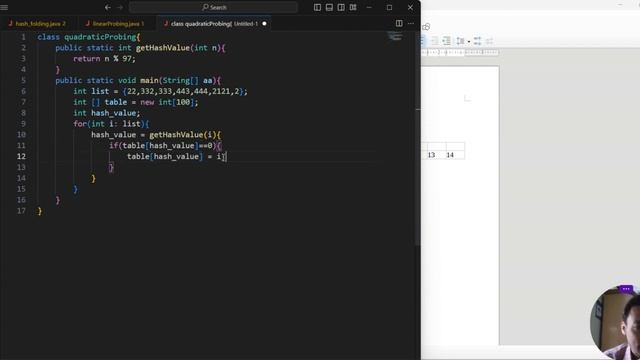Click 'return n % 97;' on line 3
Screen dimensions: 640x360
coord(104,59)
